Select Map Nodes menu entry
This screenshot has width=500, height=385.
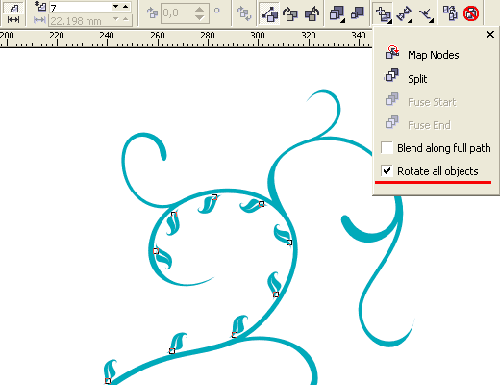coord(434,55)
